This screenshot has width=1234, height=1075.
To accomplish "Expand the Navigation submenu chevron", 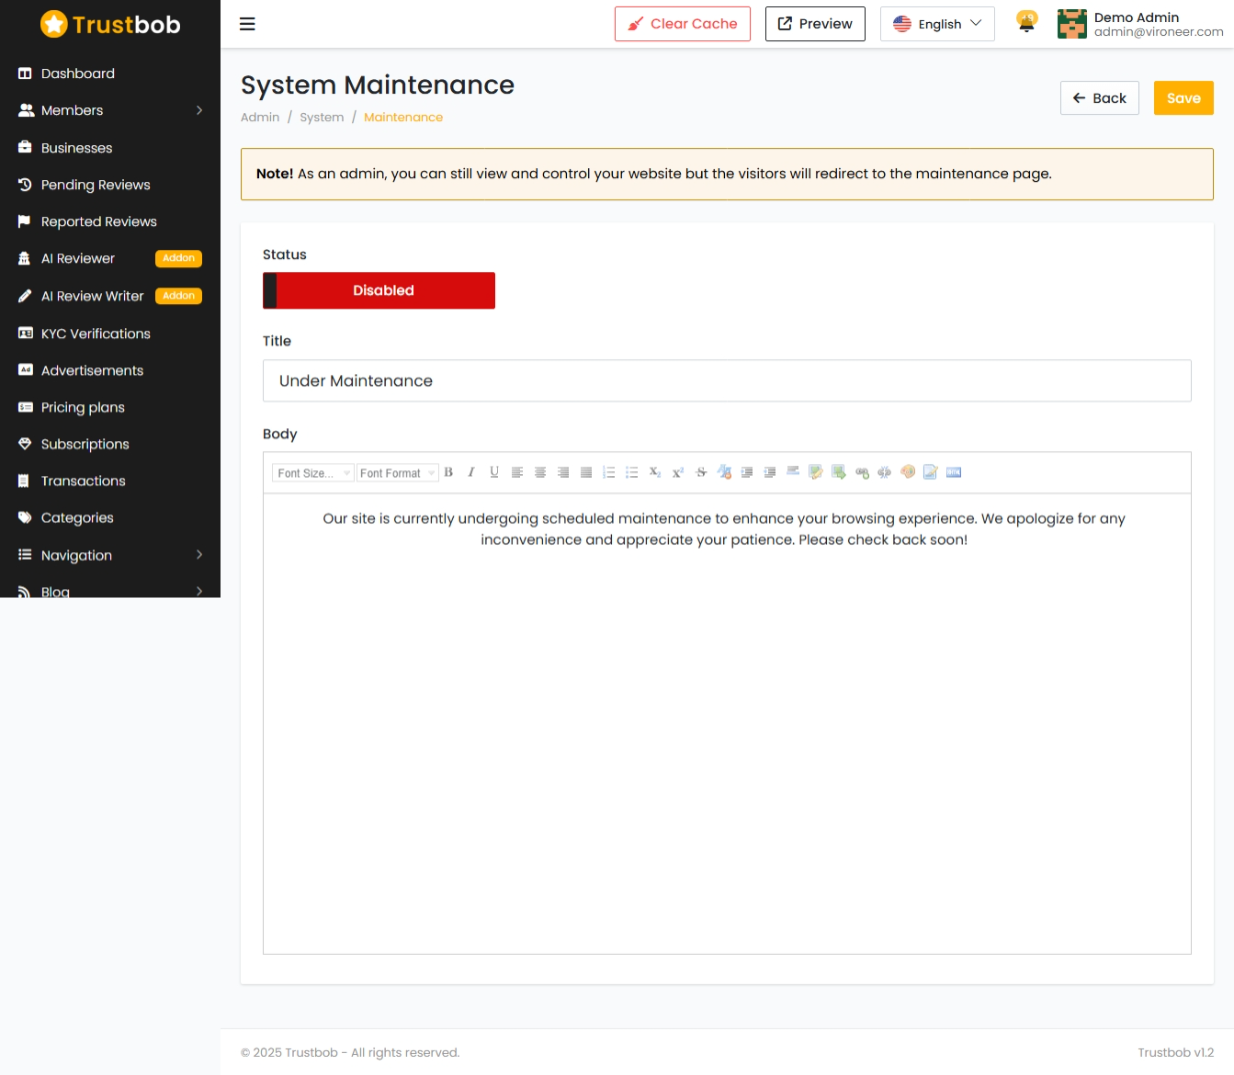I will (x=199, y=555).
